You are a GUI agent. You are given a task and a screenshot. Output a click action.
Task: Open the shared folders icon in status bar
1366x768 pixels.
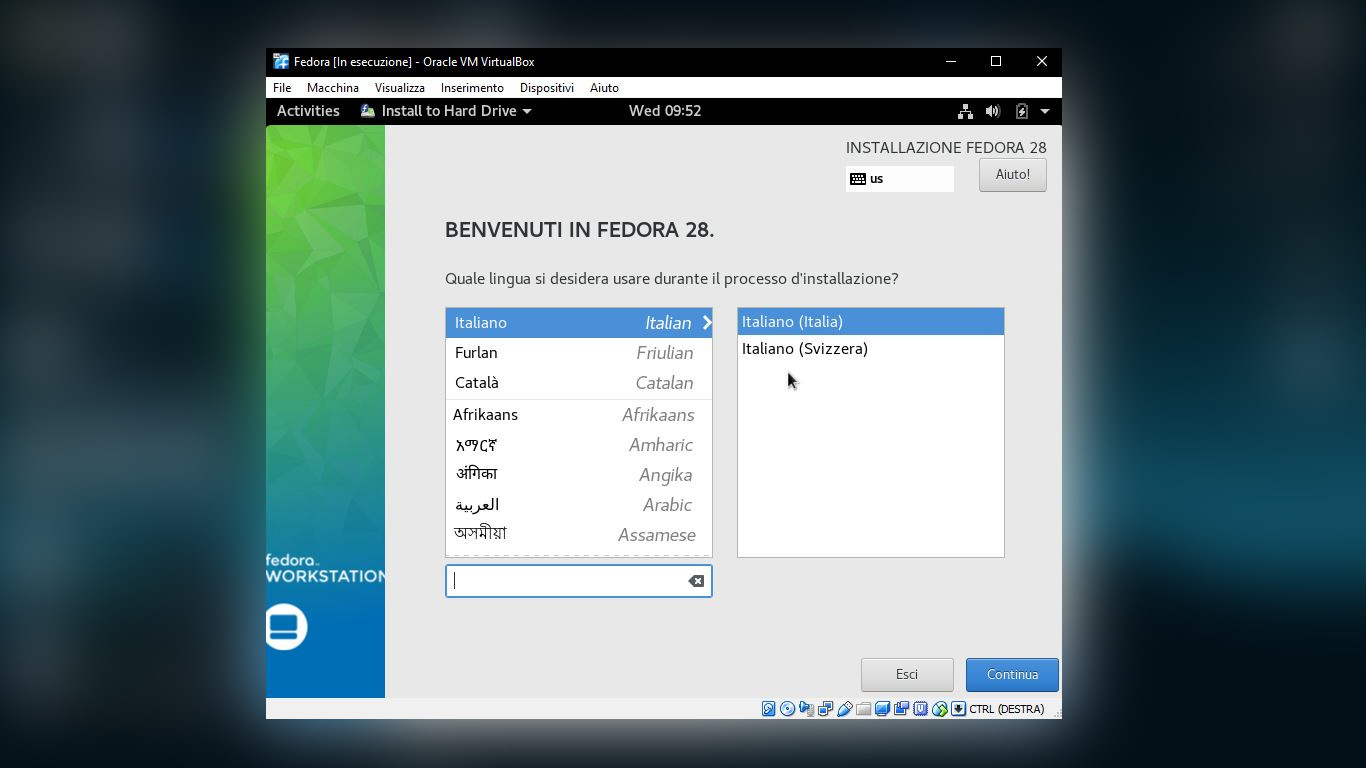click(x=863, y=708)
